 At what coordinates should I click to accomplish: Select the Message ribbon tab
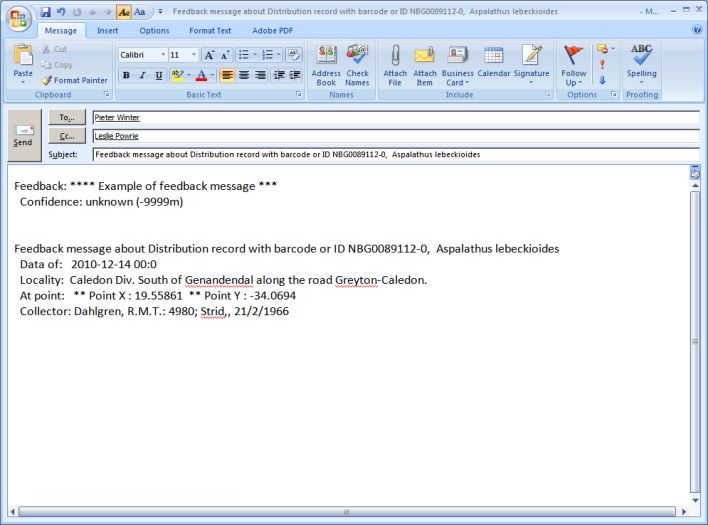tap(61, 31)
